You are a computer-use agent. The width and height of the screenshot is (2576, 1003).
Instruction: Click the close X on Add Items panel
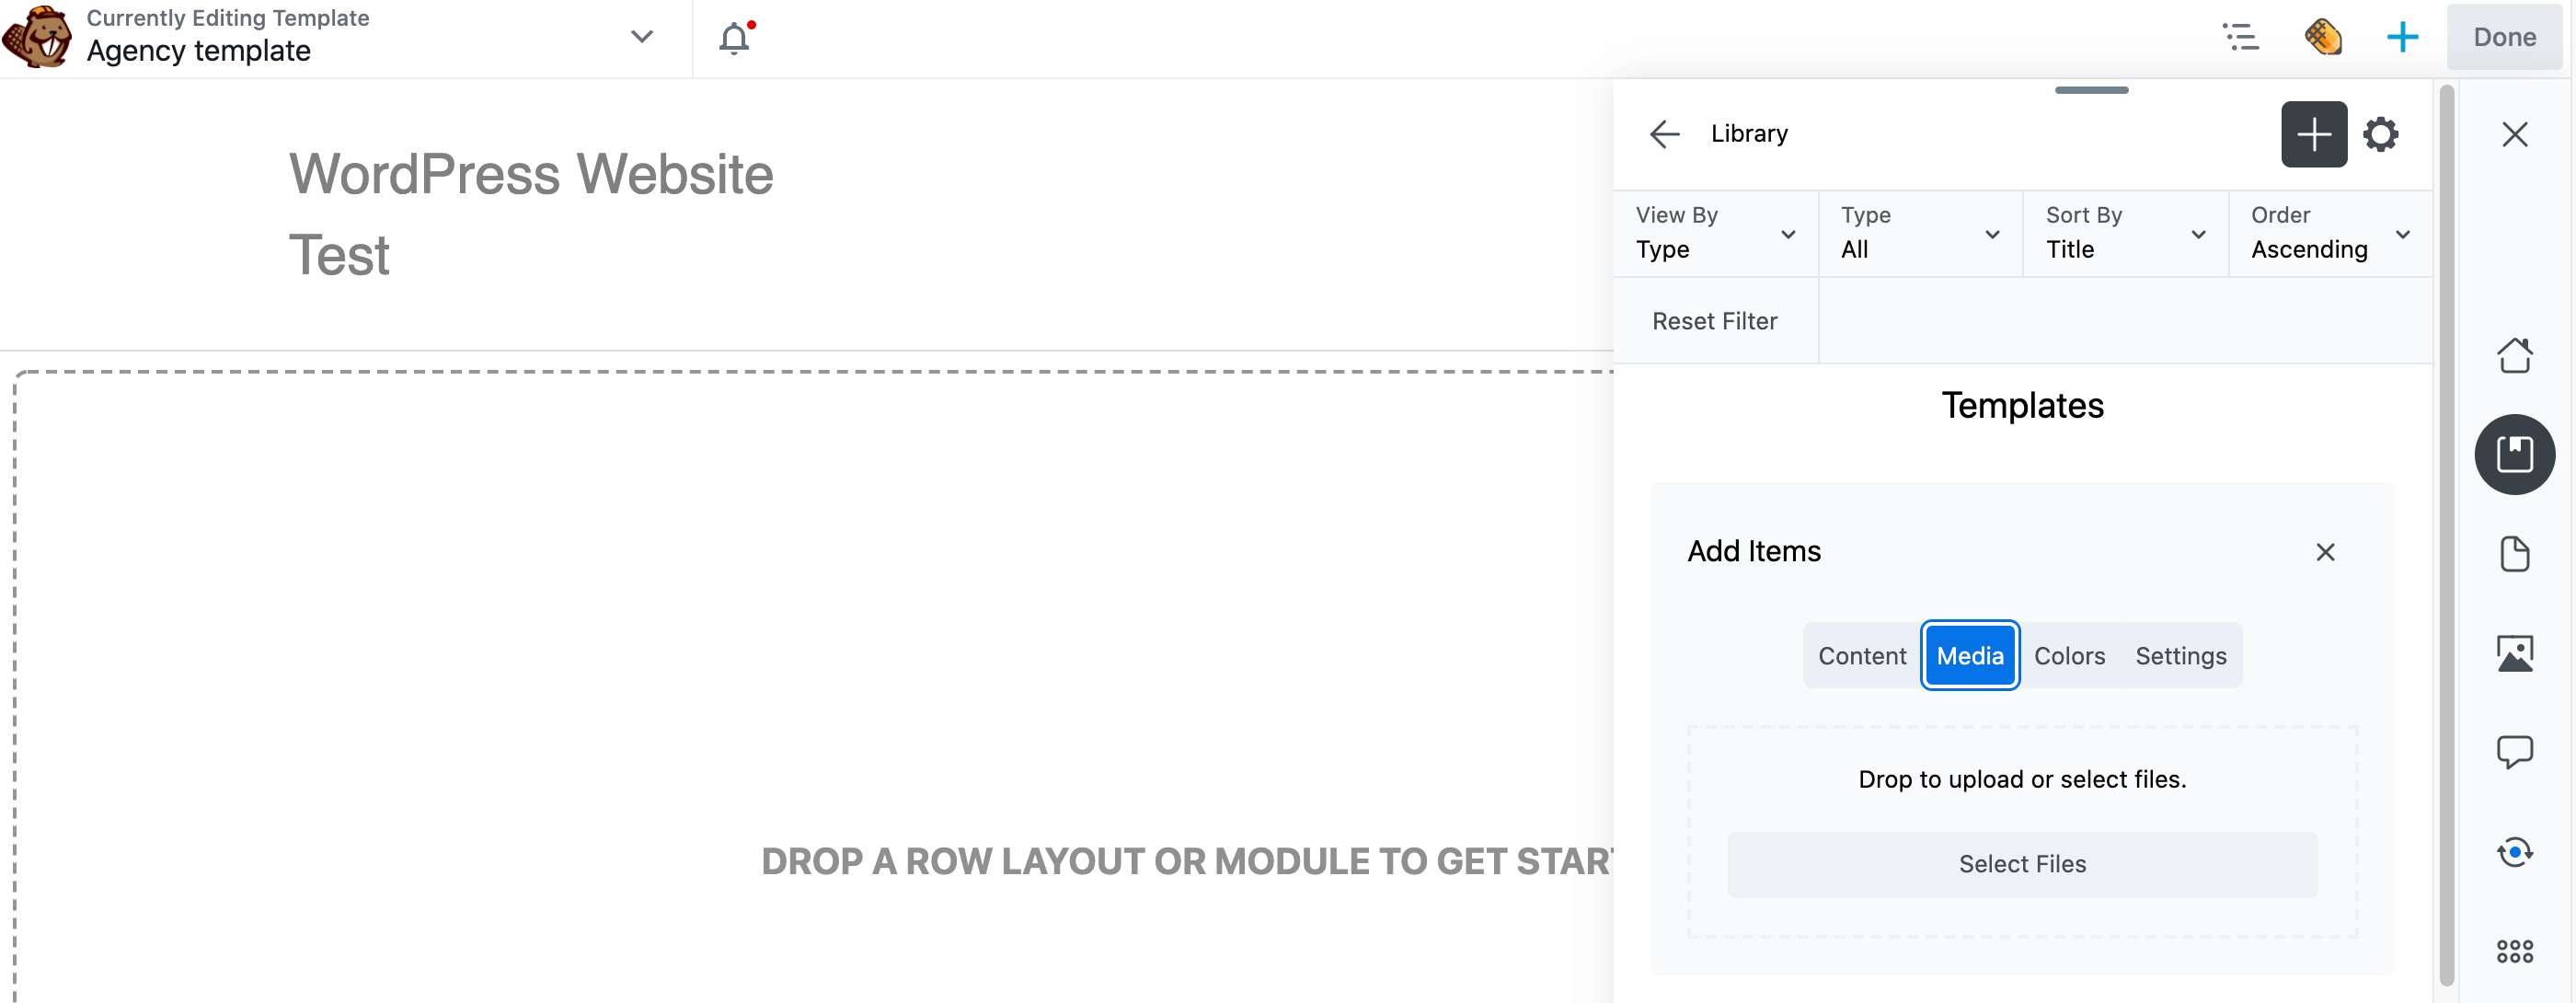2327,552
